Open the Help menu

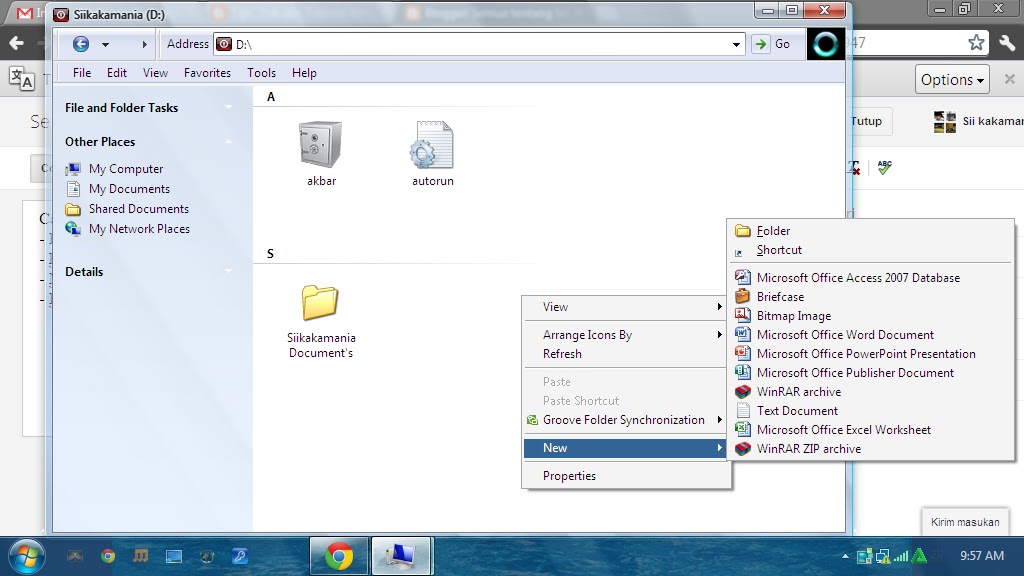[304, 72]
